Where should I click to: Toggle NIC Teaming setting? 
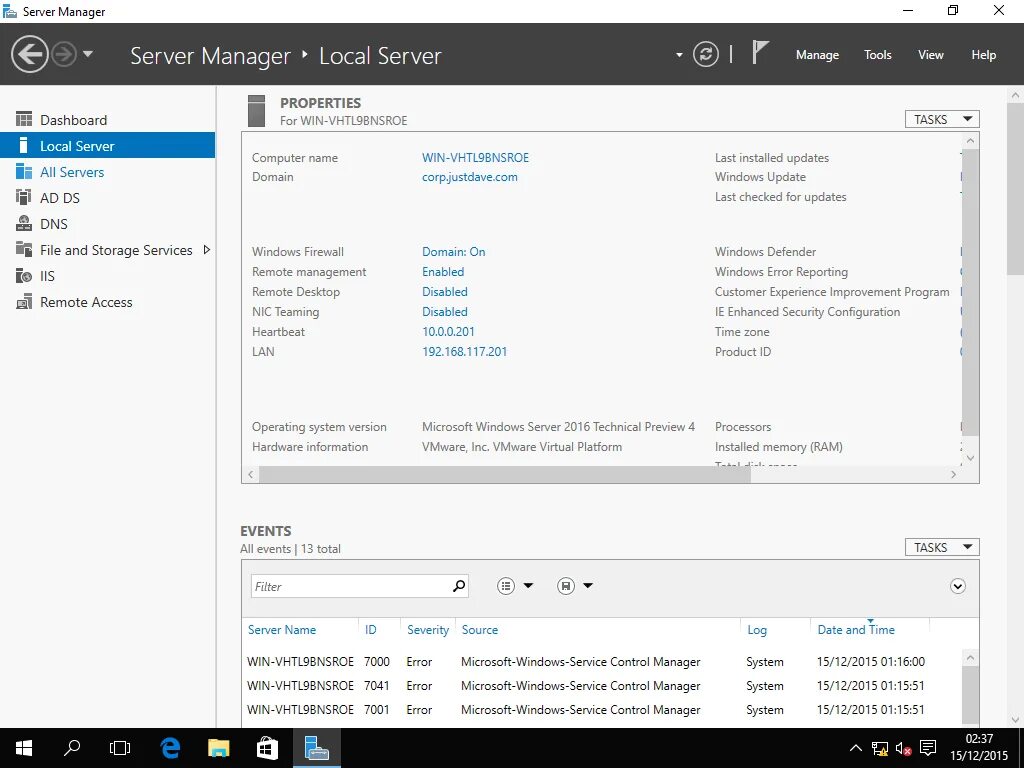point(444,311)
